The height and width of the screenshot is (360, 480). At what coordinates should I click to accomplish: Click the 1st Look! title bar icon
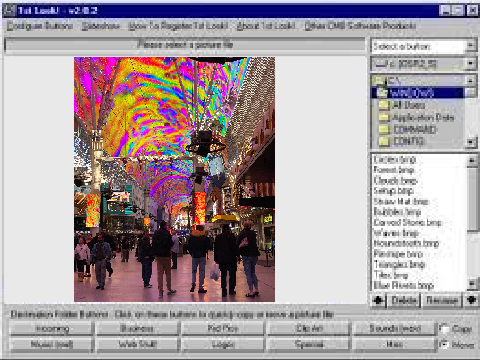point(9,10)
